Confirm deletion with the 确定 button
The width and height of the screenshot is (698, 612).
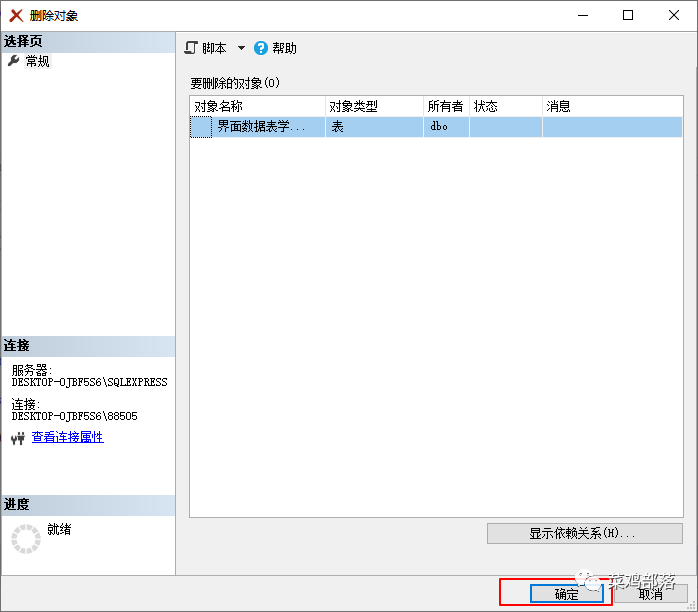pyautogui.click(x=566, y=594)
